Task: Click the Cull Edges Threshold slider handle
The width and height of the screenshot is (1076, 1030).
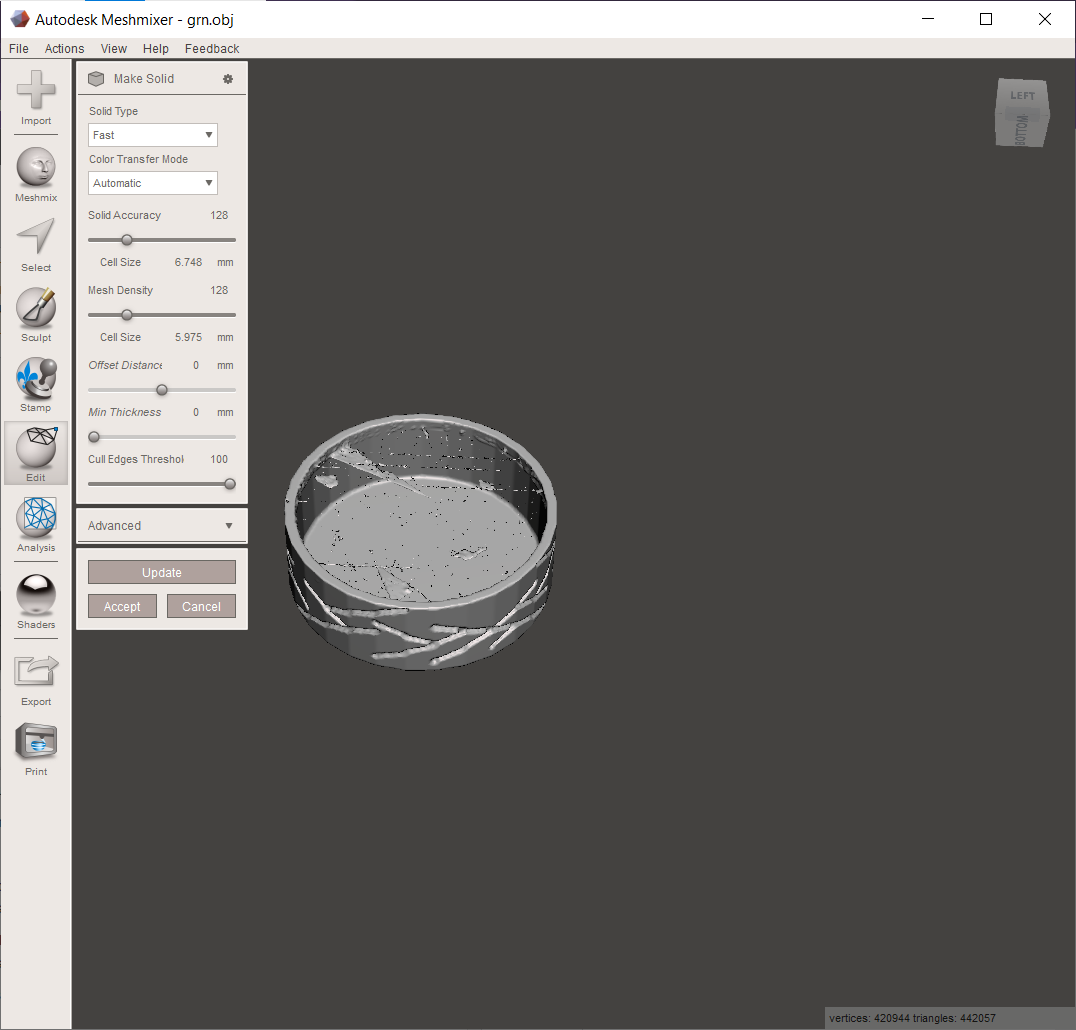Action: 230,484
